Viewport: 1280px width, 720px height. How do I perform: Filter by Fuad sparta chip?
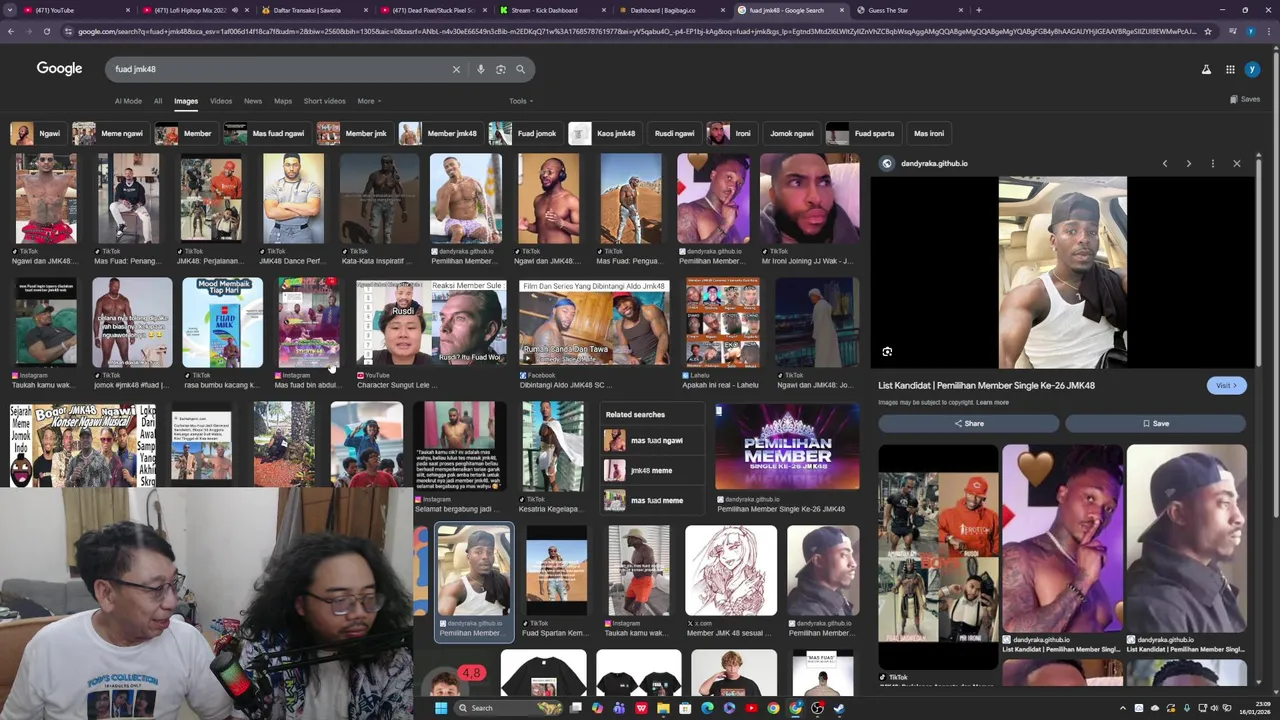(x=862, y=133)
